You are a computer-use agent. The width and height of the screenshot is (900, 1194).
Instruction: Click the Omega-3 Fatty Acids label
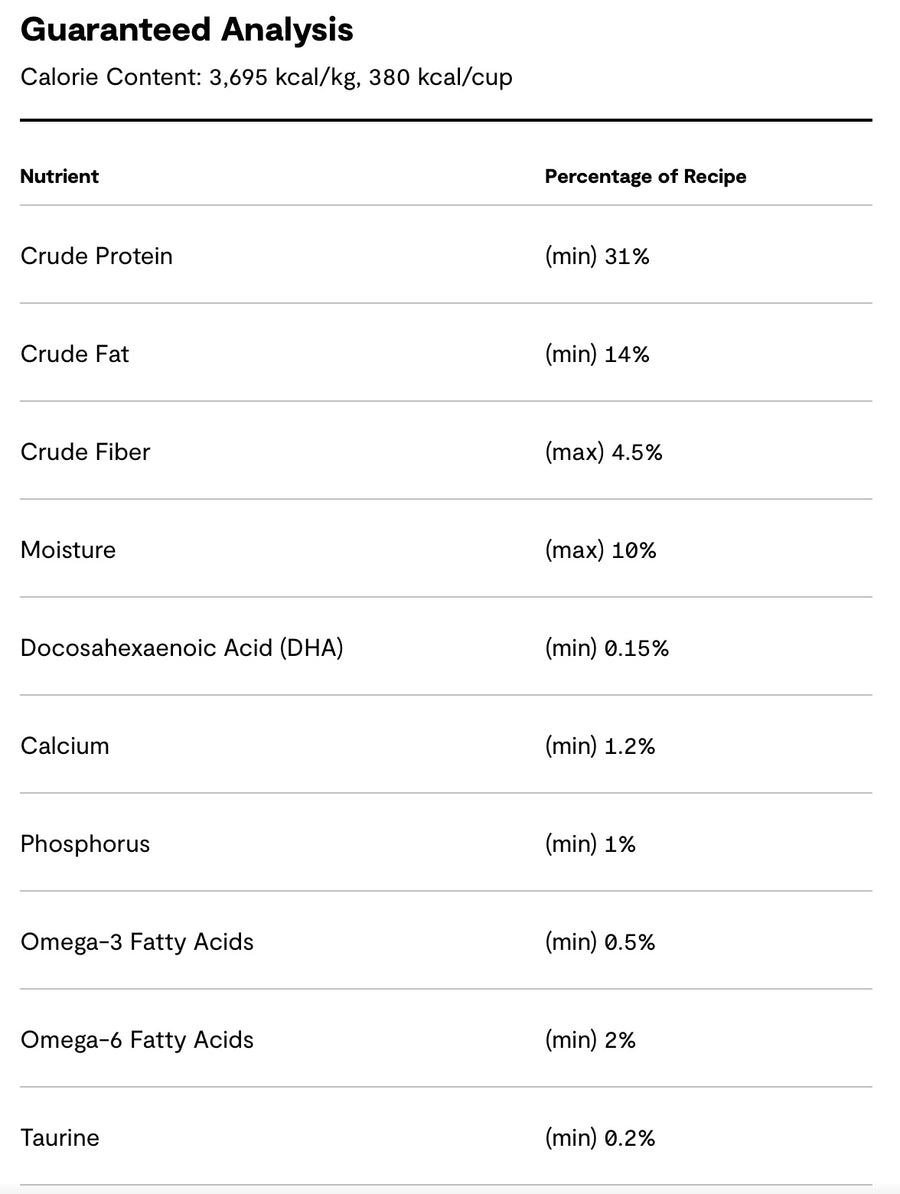[137, 942]
